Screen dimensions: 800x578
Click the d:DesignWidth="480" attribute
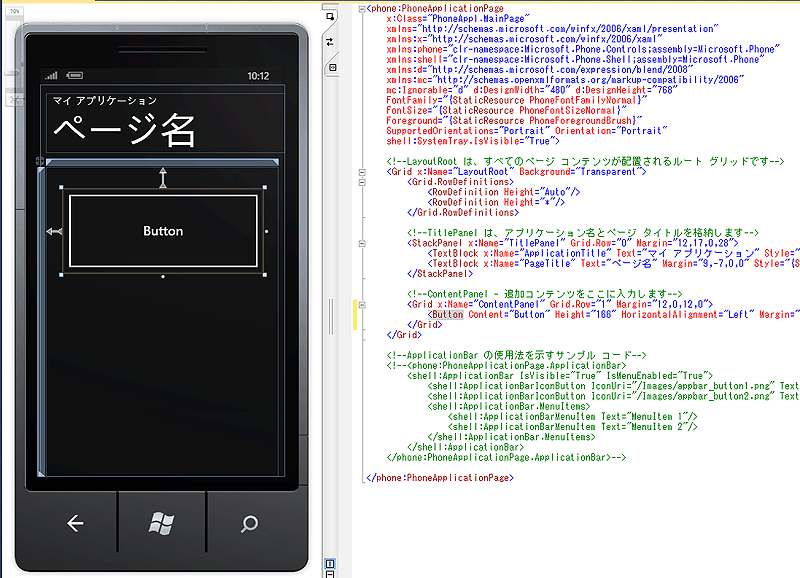520,90
